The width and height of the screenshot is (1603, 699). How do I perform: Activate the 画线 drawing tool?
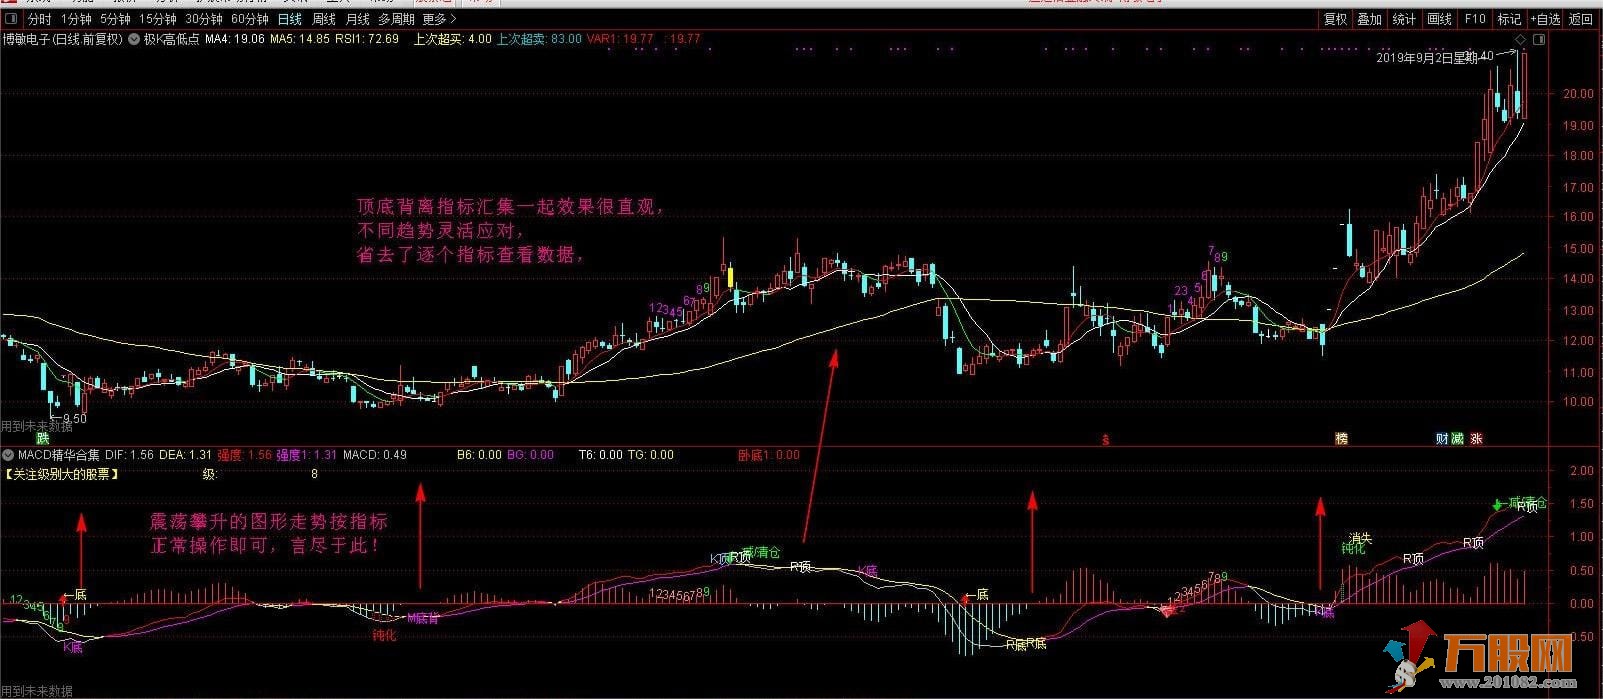pyautogui.click(x=1440, y=19)
